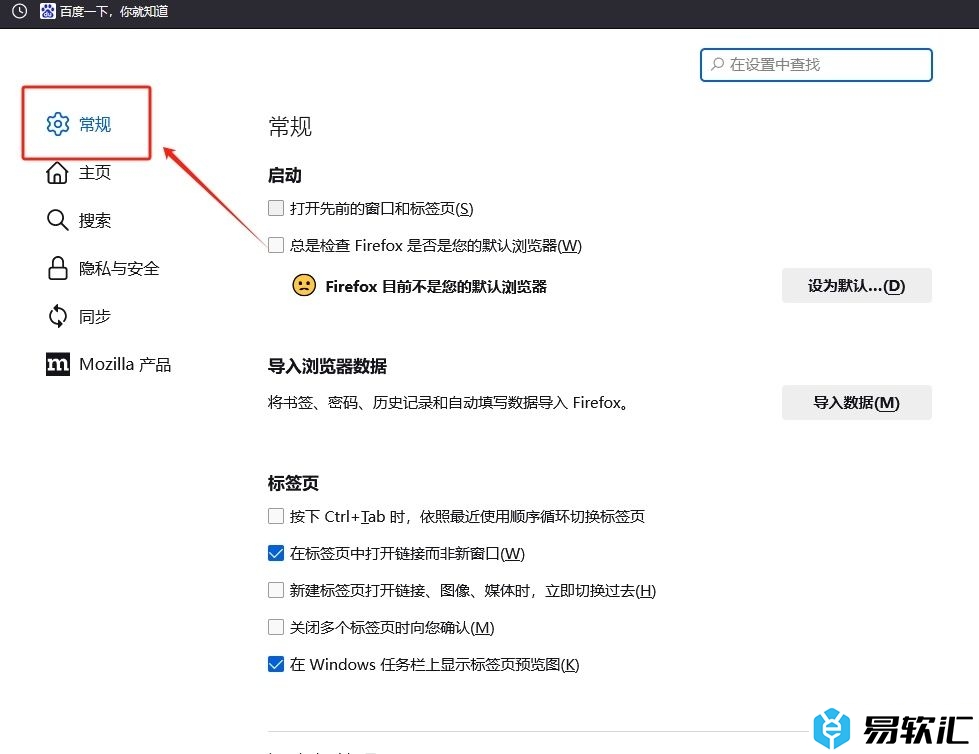Viewport: 979px width, 754px height.
Task: Click the clock history icon in the top bar
Action: click(x=19, y=11)
